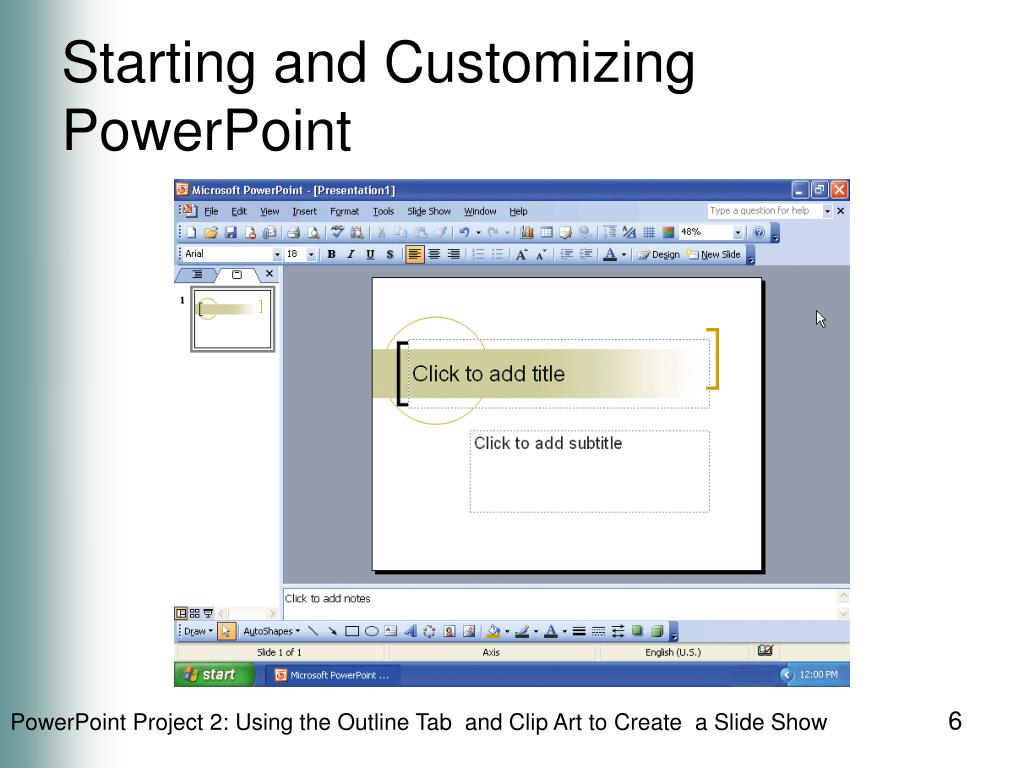Open the Insert menu
The width and height of the screenshot is (1024, 768).
coord(304,212)
